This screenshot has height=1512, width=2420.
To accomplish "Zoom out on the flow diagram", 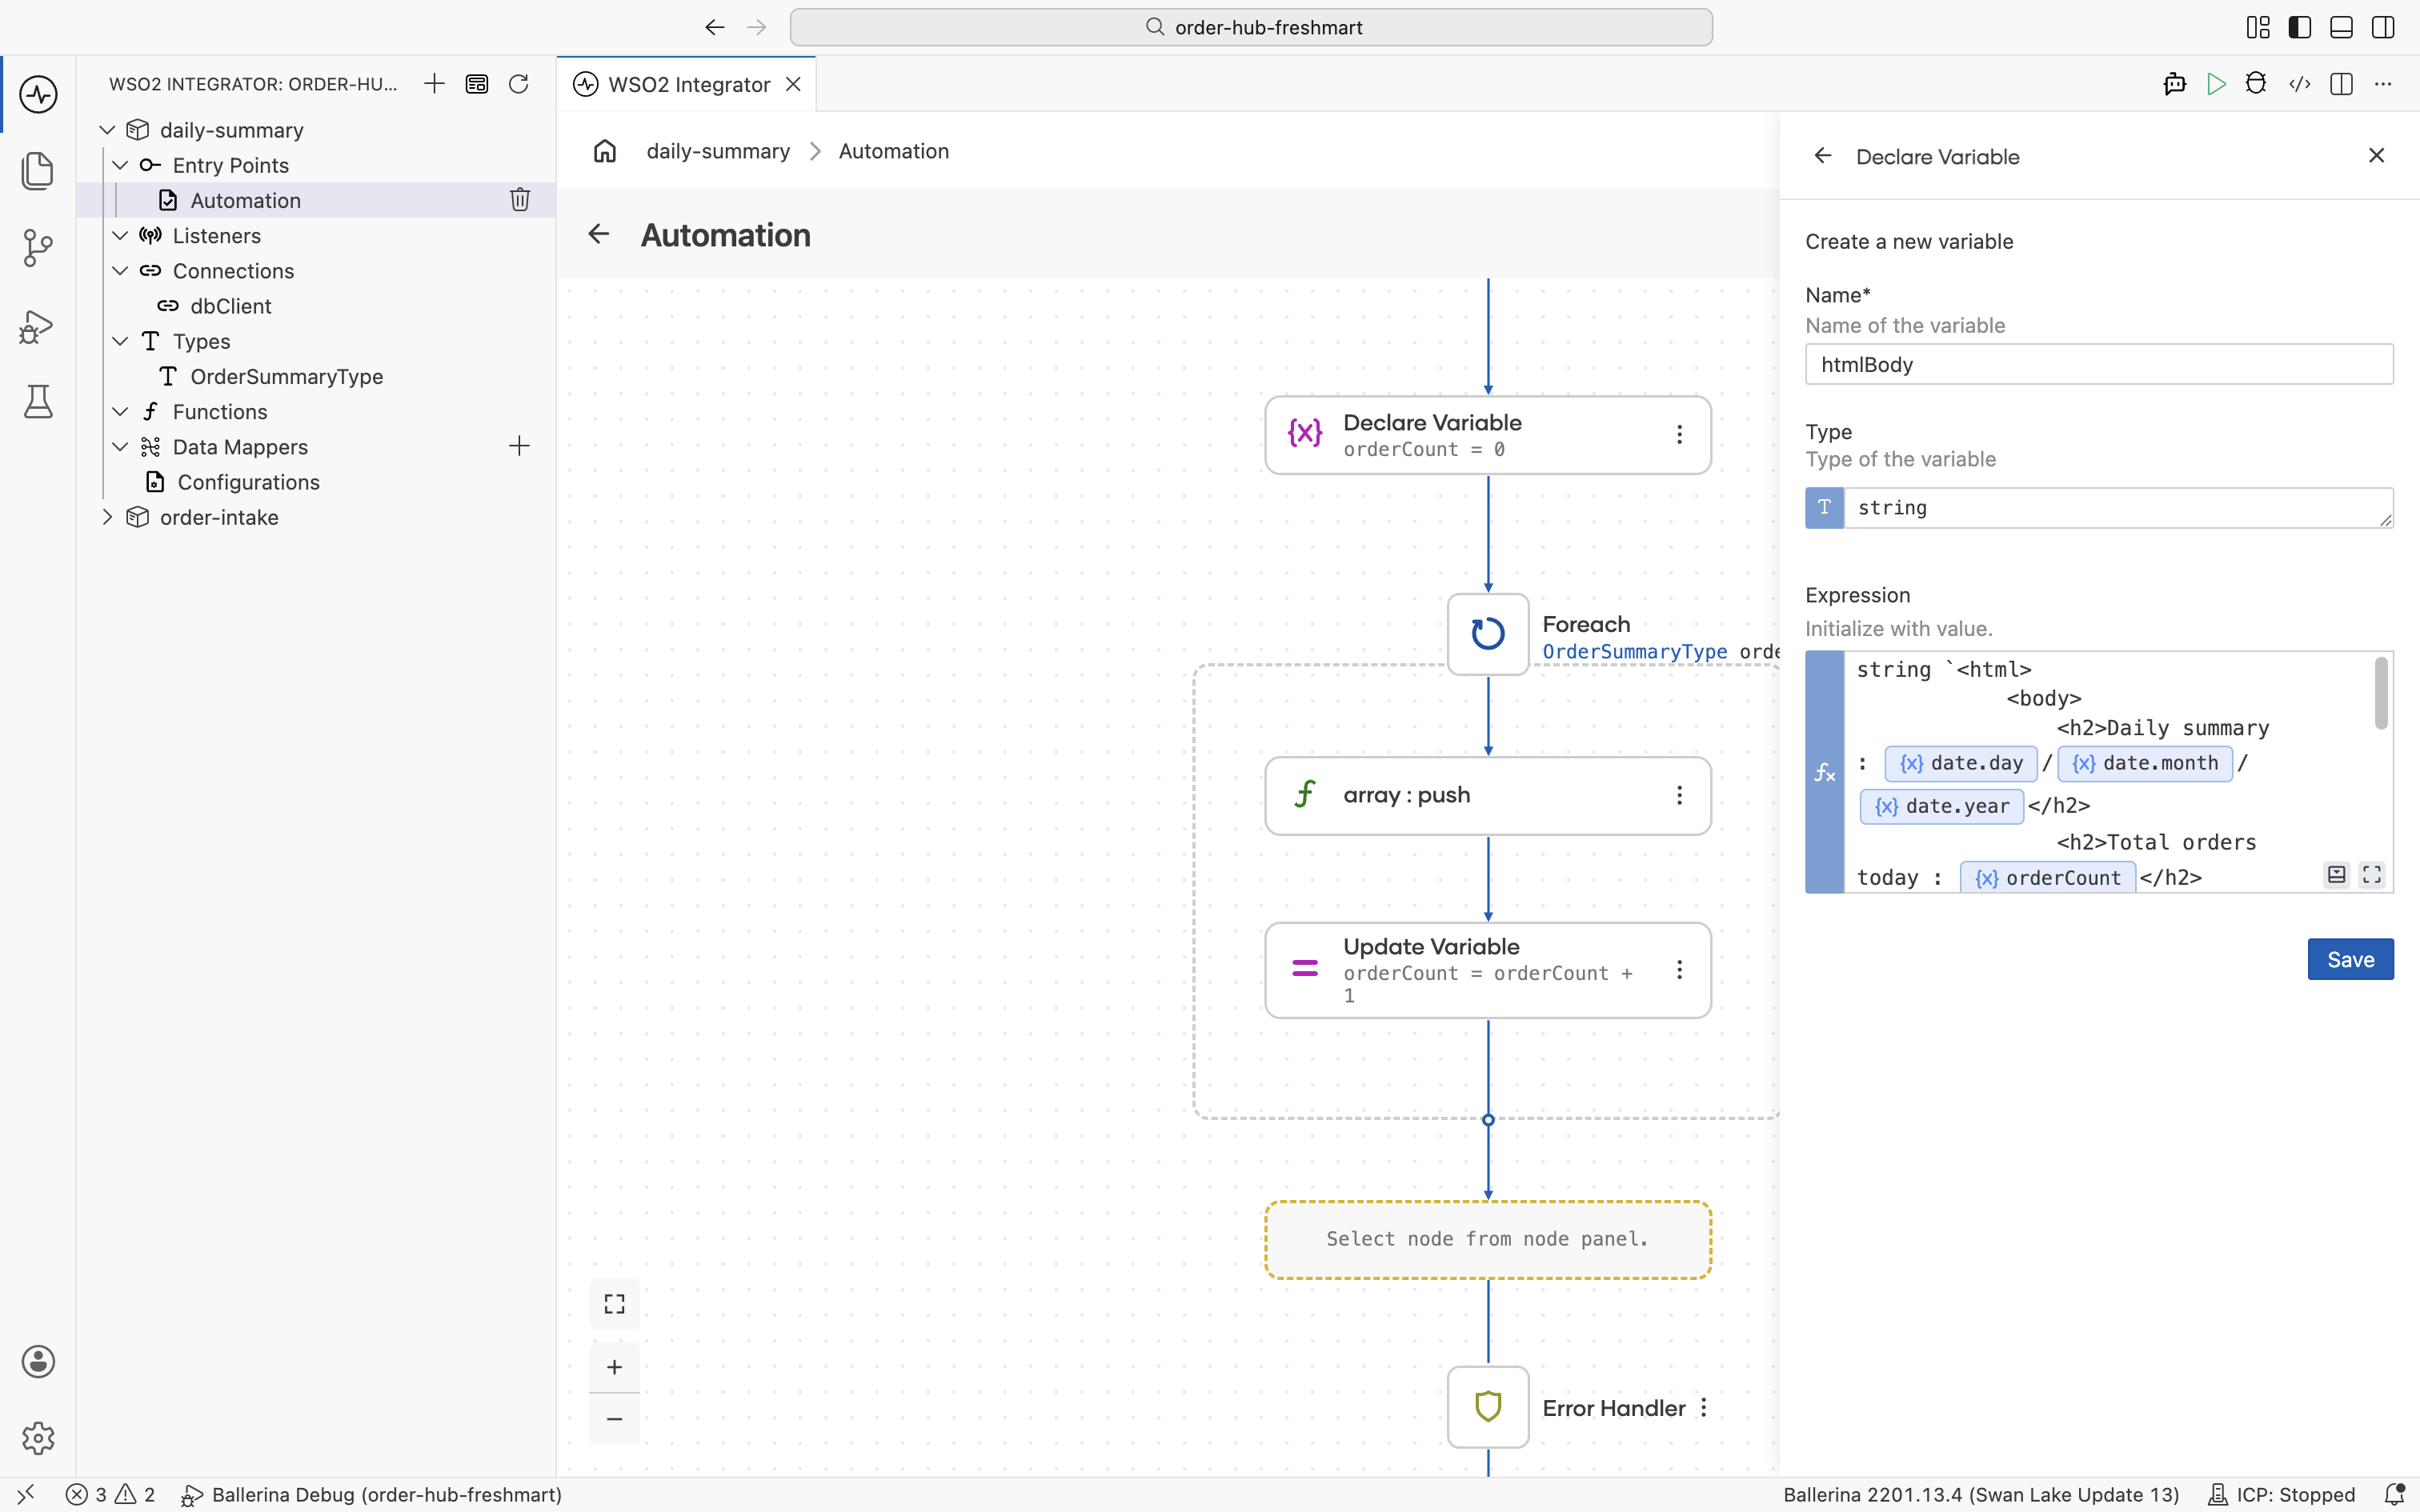I will 614,1419.
